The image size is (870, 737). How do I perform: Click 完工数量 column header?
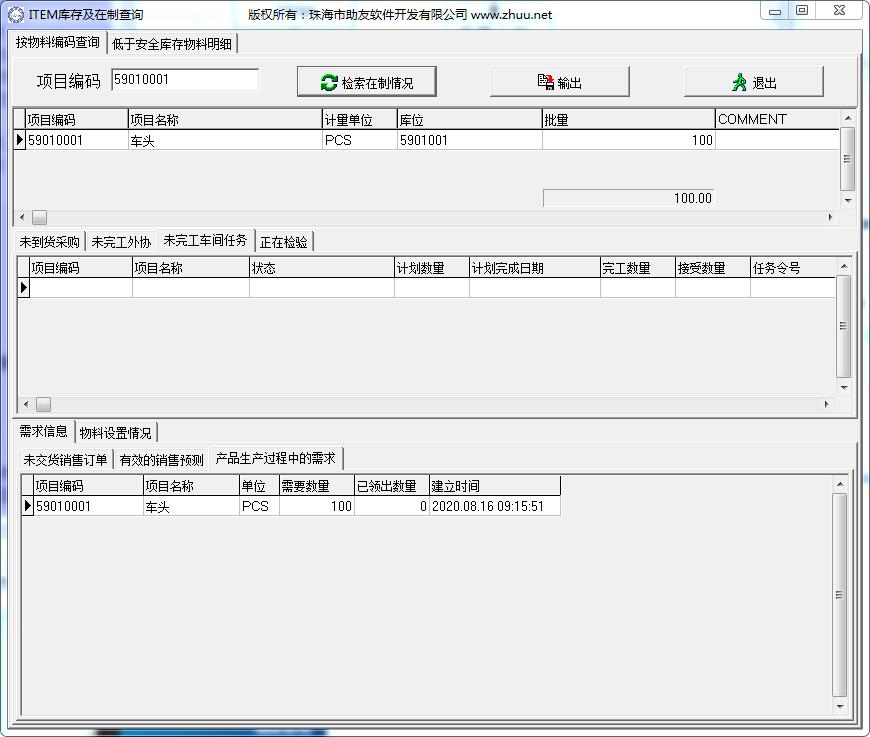637,268
